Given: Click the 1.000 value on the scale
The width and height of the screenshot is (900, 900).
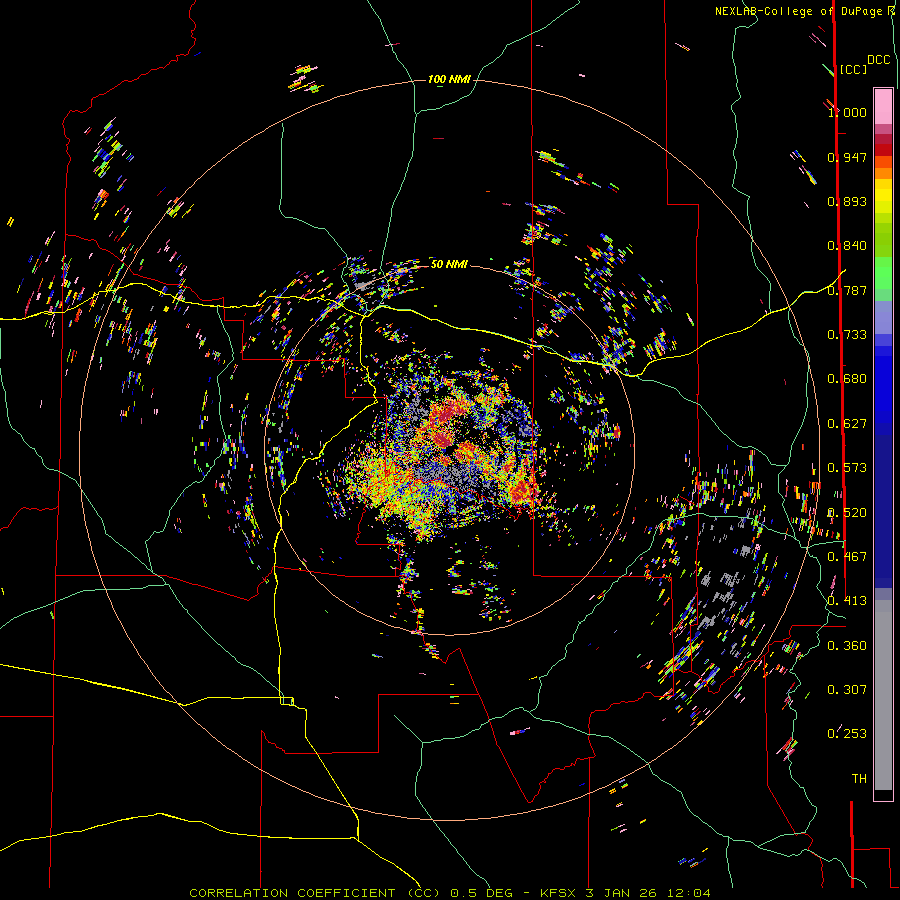Looking at the screenshot, I should pos(847,112).
